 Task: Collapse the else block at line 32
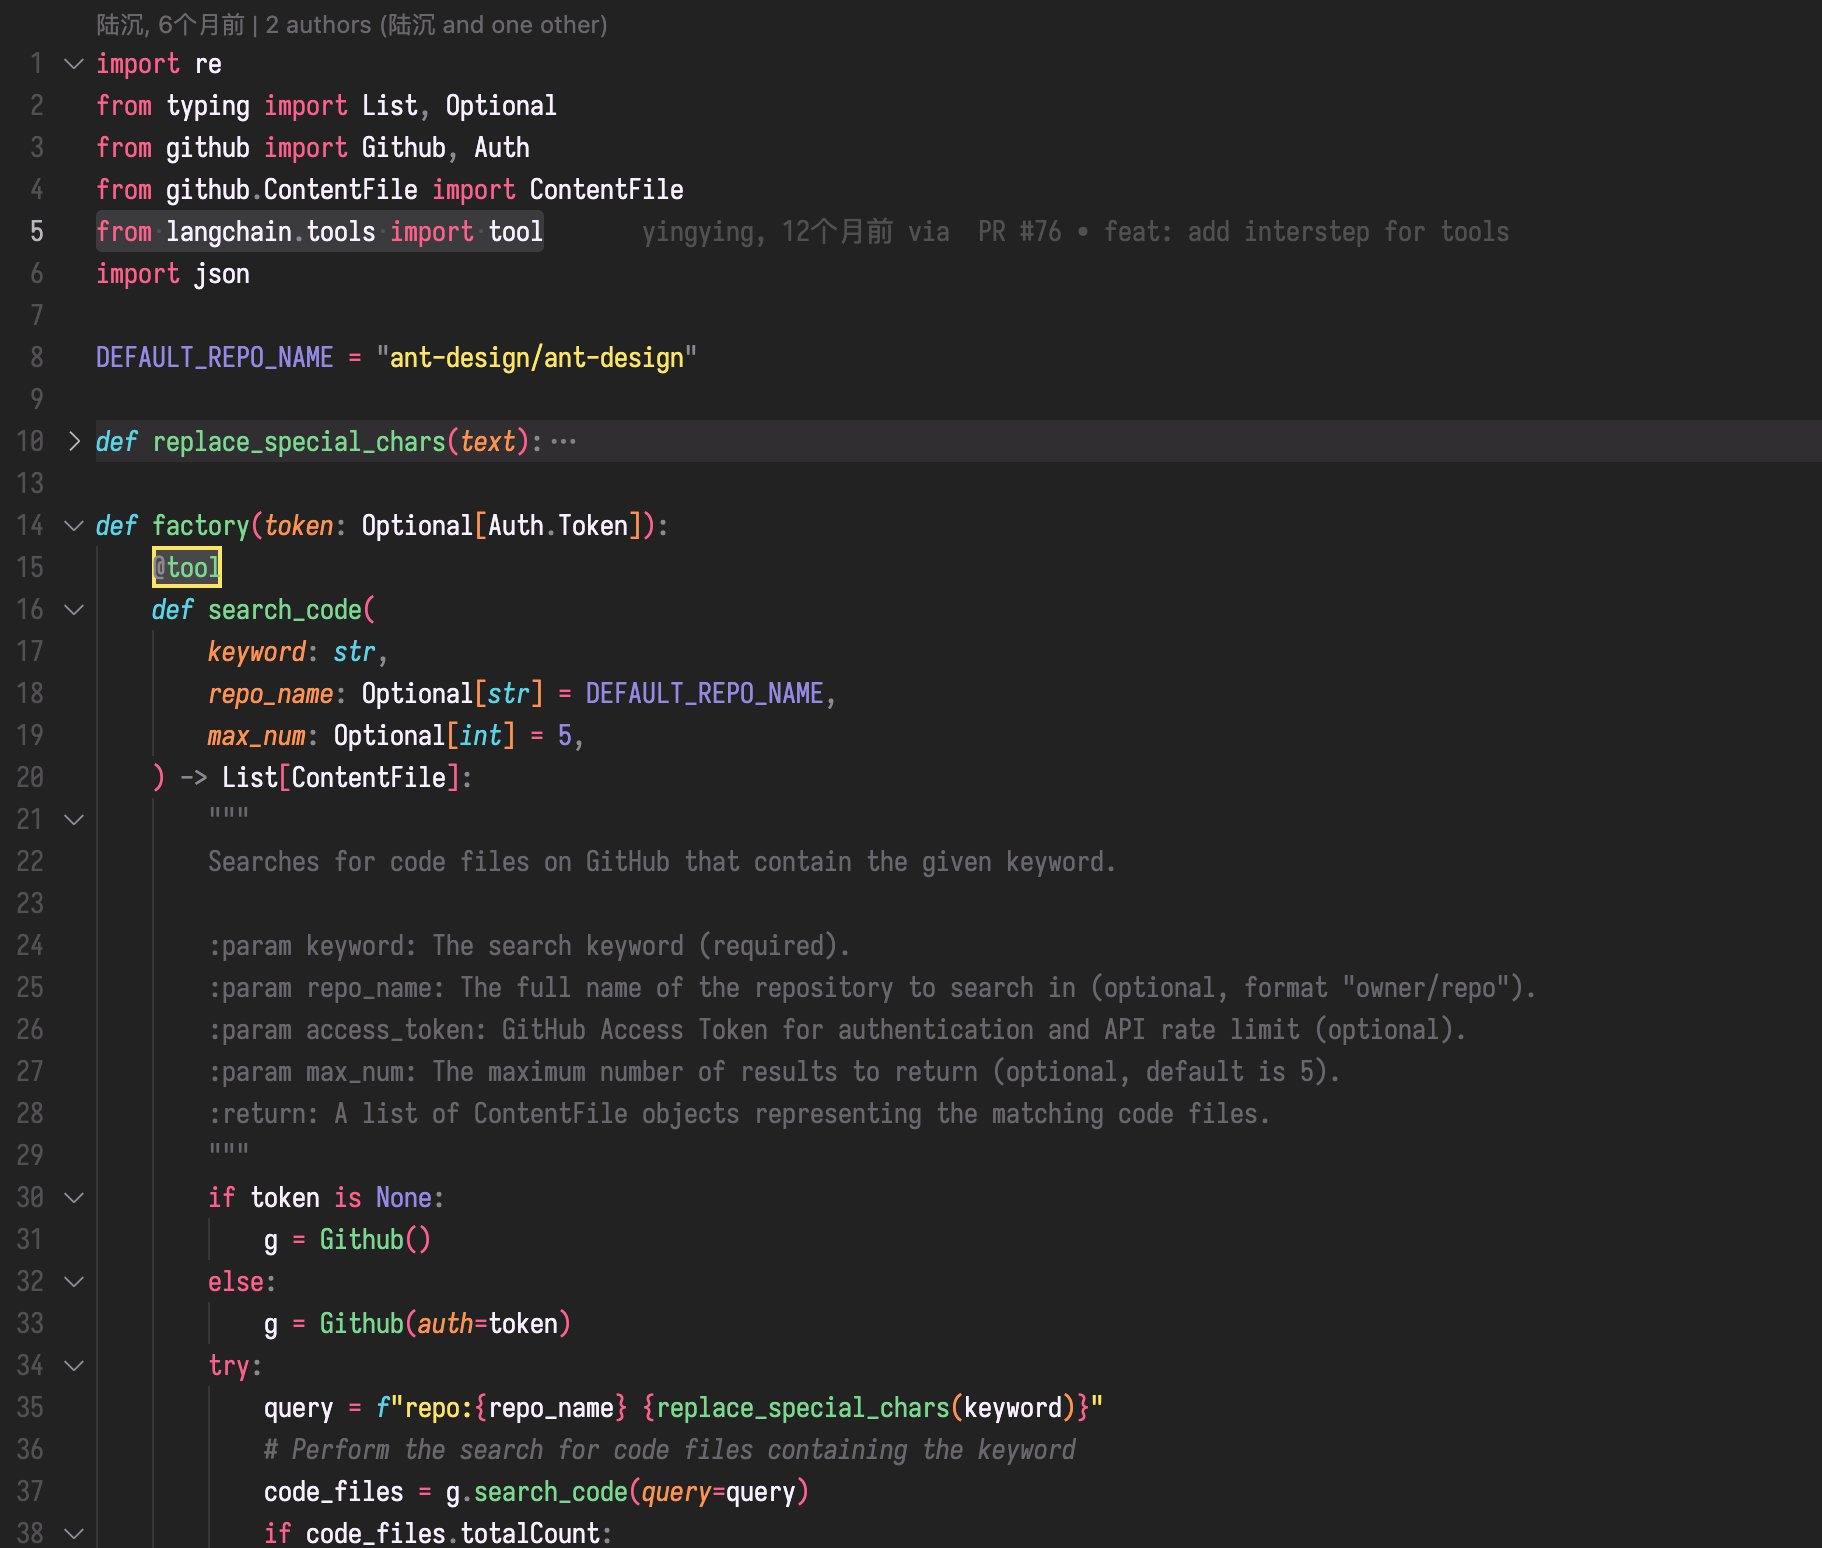click(x=73, y=1282)
